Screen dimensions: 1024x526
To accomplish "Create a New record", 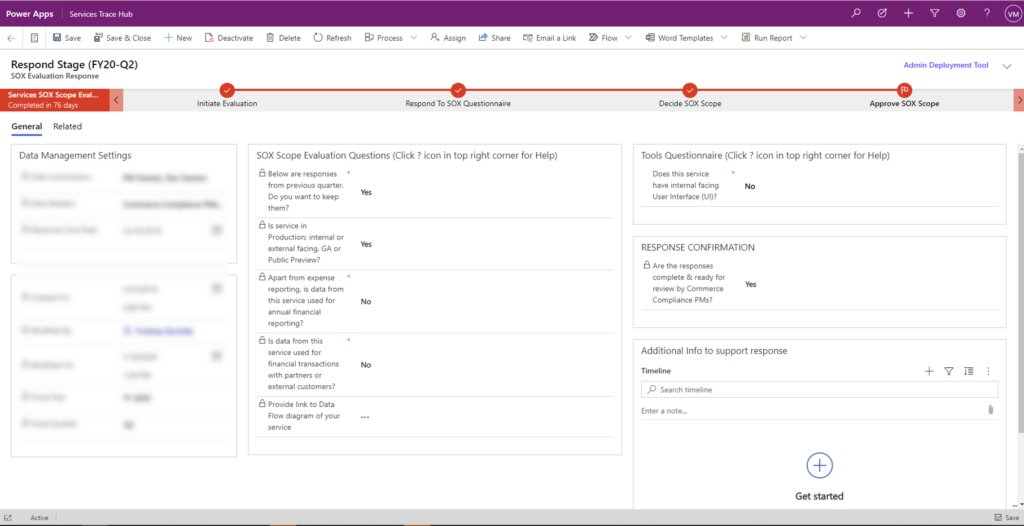I will click(178, 38).
